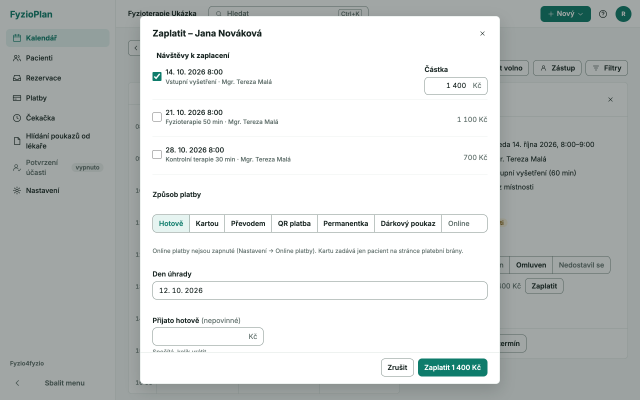Open the Kalendář sidebar item
Screen dimensions: 640x400
[x=58, y=38]
